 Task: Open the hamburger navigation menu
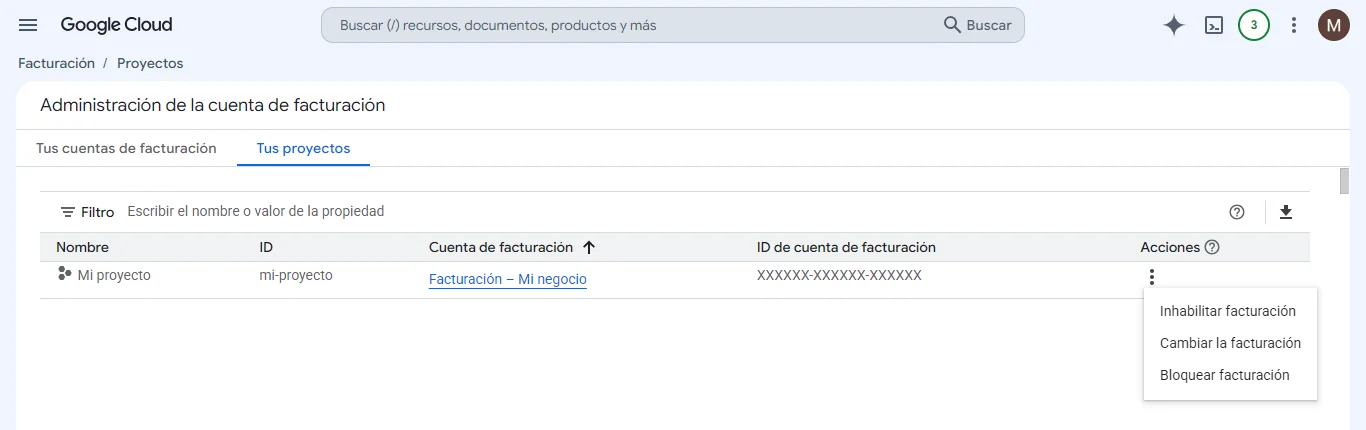tap(28, 25)
